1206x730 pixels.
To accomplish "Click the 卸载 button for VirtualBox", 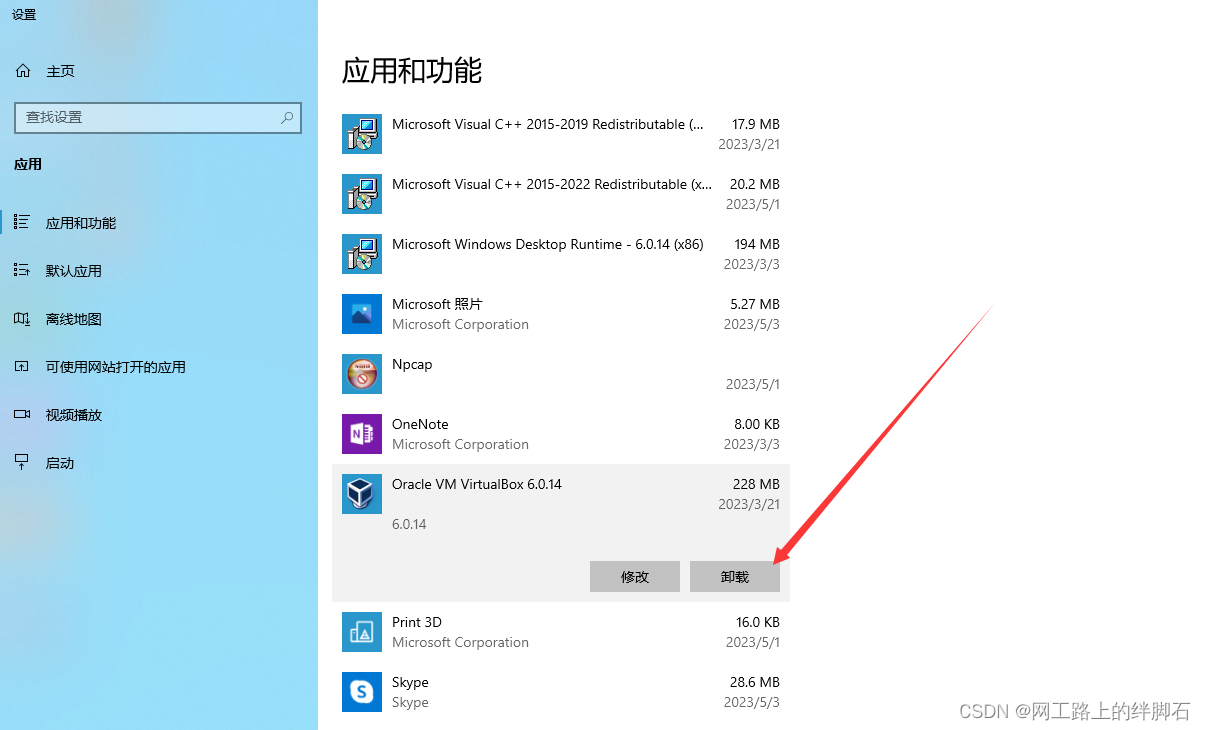I will [735, 577].
